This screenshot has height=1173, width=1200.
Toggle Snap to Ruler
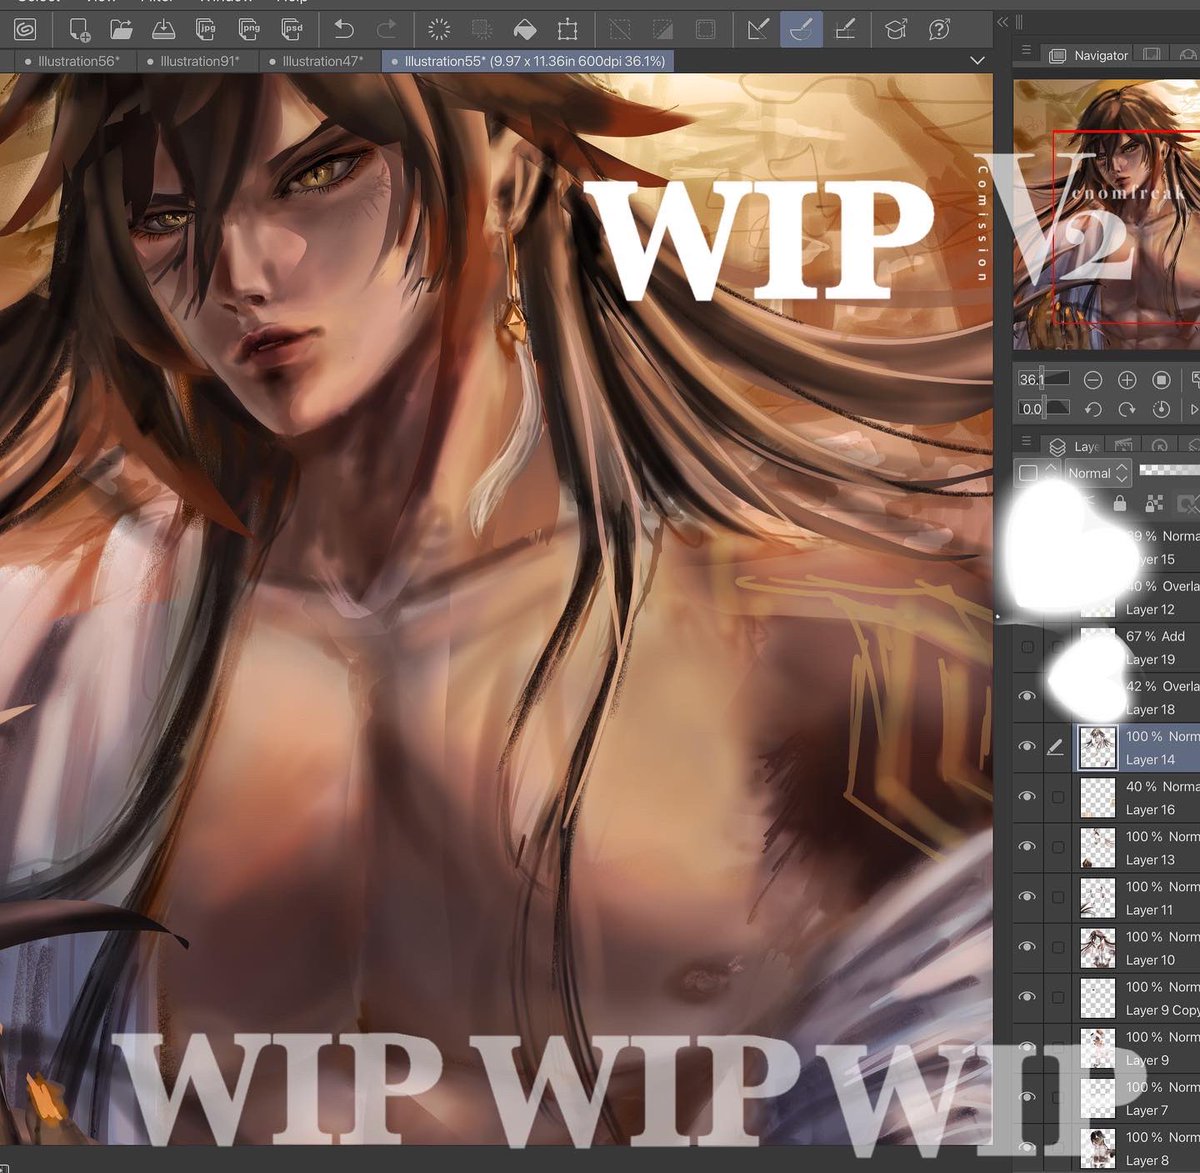(758, 29)
